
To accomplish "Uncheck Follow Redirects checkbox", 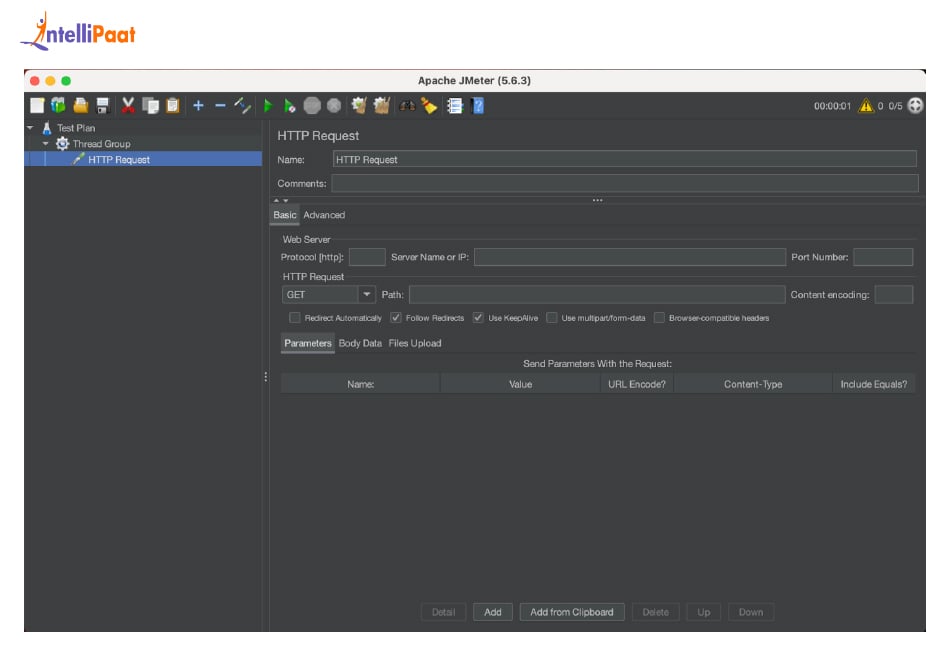I will click(x=396, y=317).
